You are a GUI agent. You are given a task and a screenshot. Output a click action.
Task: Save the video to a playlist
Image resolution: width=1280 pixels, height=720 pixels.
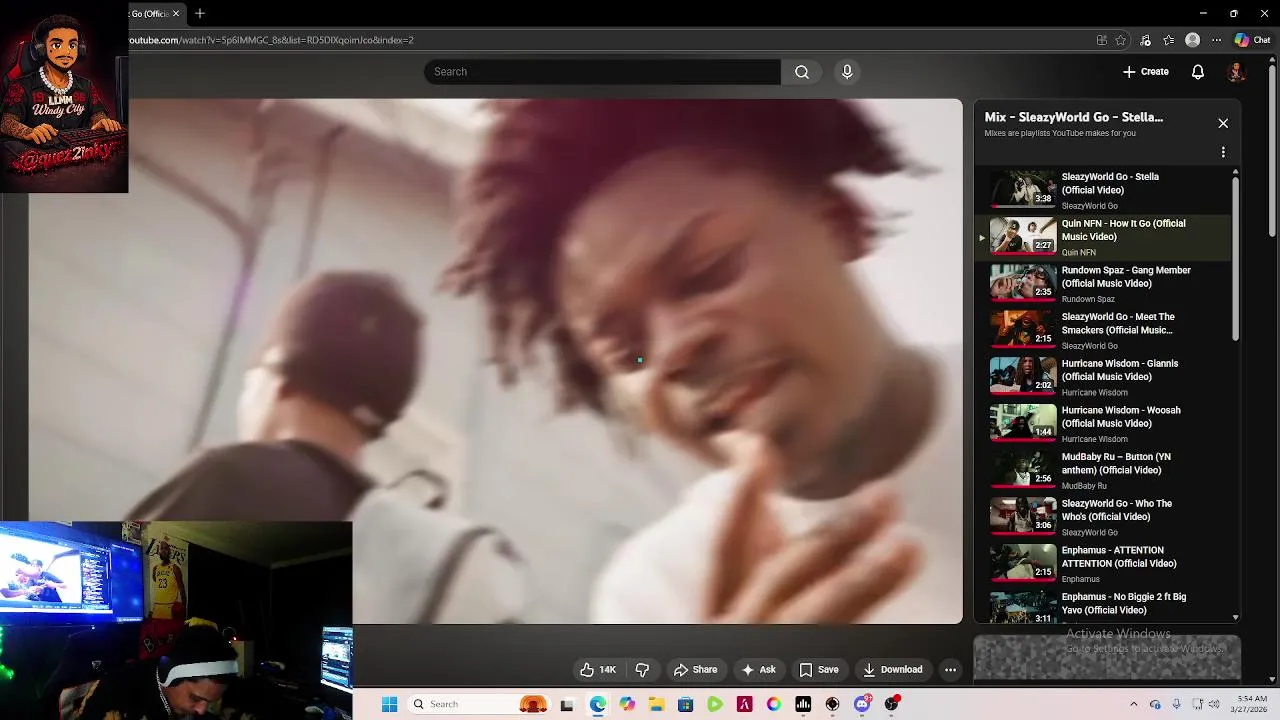(818, 670)
